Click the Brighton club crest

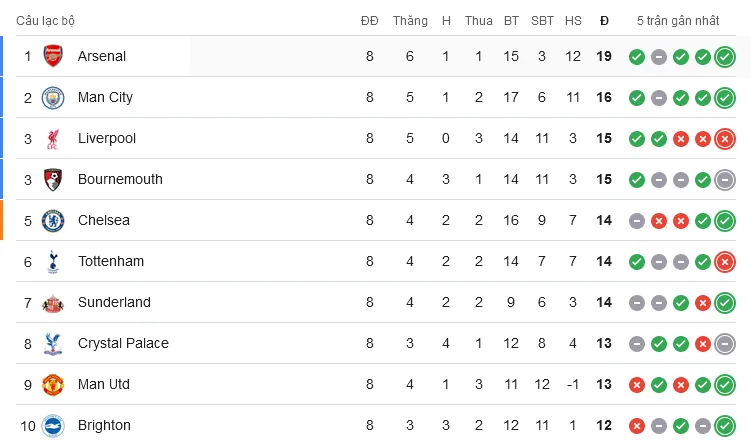[x=53, y=425]
